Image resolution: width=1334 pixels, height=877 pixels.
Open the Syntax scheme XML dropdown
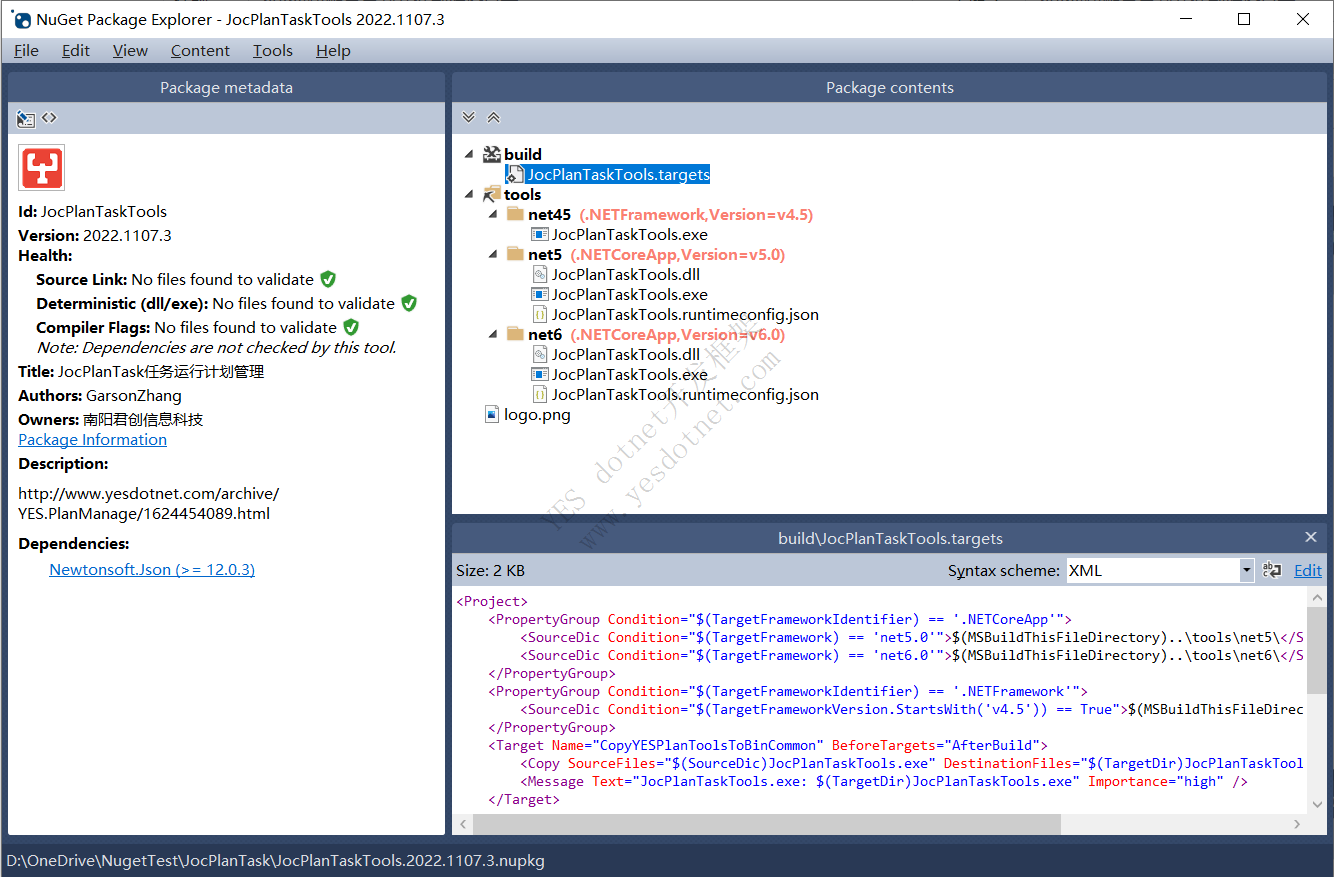pyautogui.click(x=1246, y=571)
